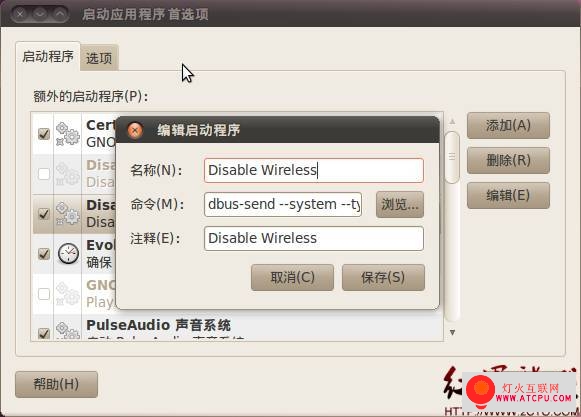
Task: Close the 编辑启动程序 dialog with its orange X
Action: click(135, 130)
